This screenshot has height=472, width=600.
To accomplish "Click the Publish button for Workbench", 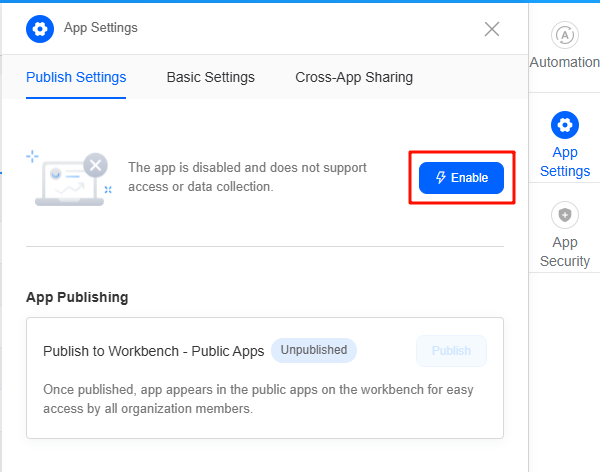I will pyautogui.click(x=452, y=351).
